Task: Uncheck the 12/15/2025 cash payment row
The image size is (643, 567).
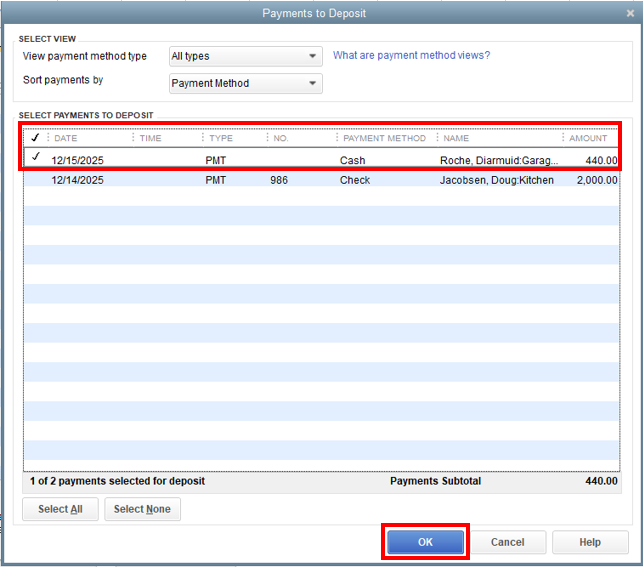Action: coord(36,157)
